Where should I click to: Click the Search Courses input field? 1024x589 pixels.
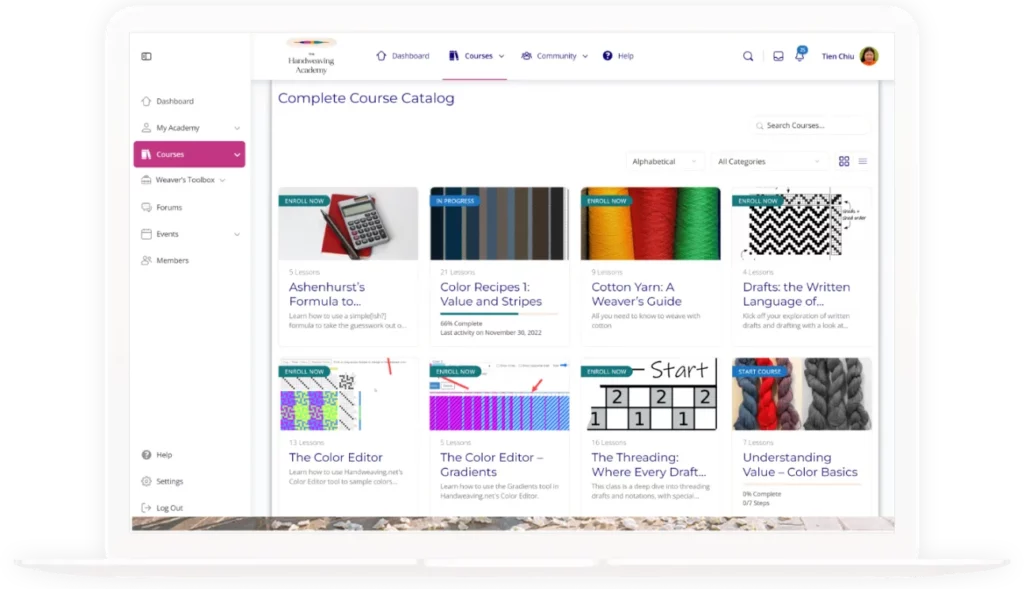coord(810,126)
